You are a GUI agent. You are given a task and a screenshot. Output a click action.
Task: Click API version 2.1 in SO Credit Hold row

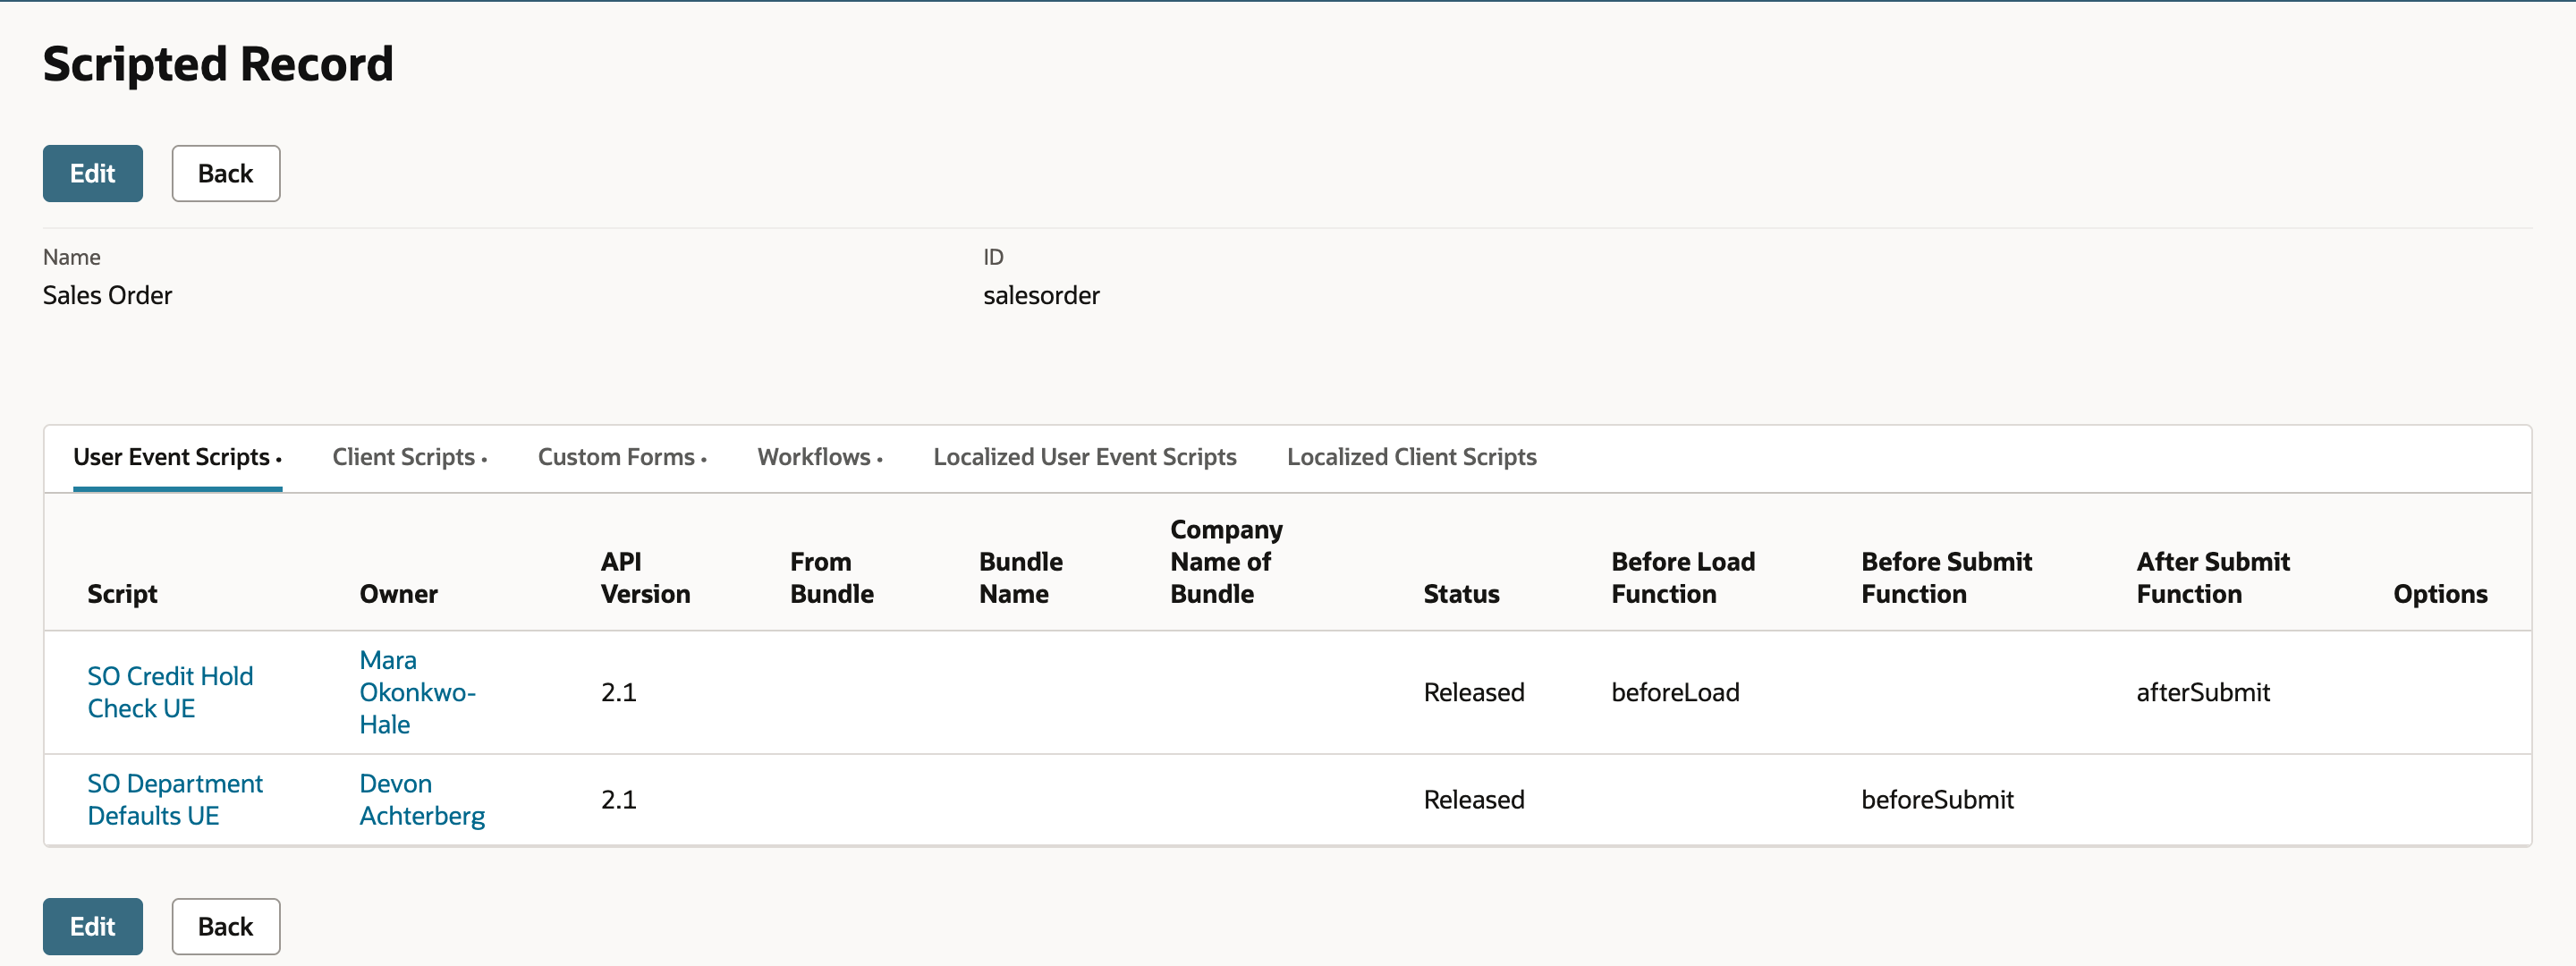[618, 692]
